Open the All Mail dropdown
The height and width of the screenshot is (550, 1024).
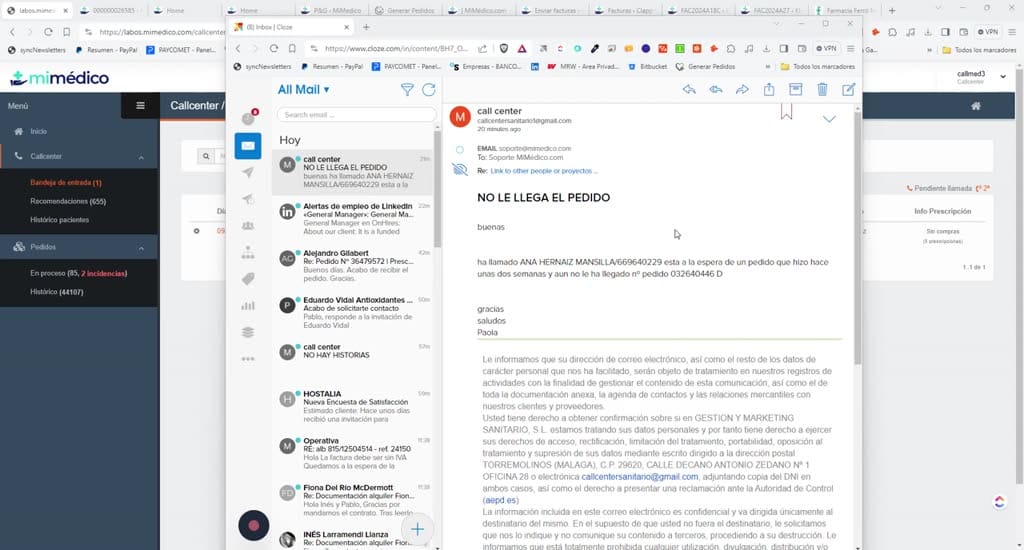[304, 89]
